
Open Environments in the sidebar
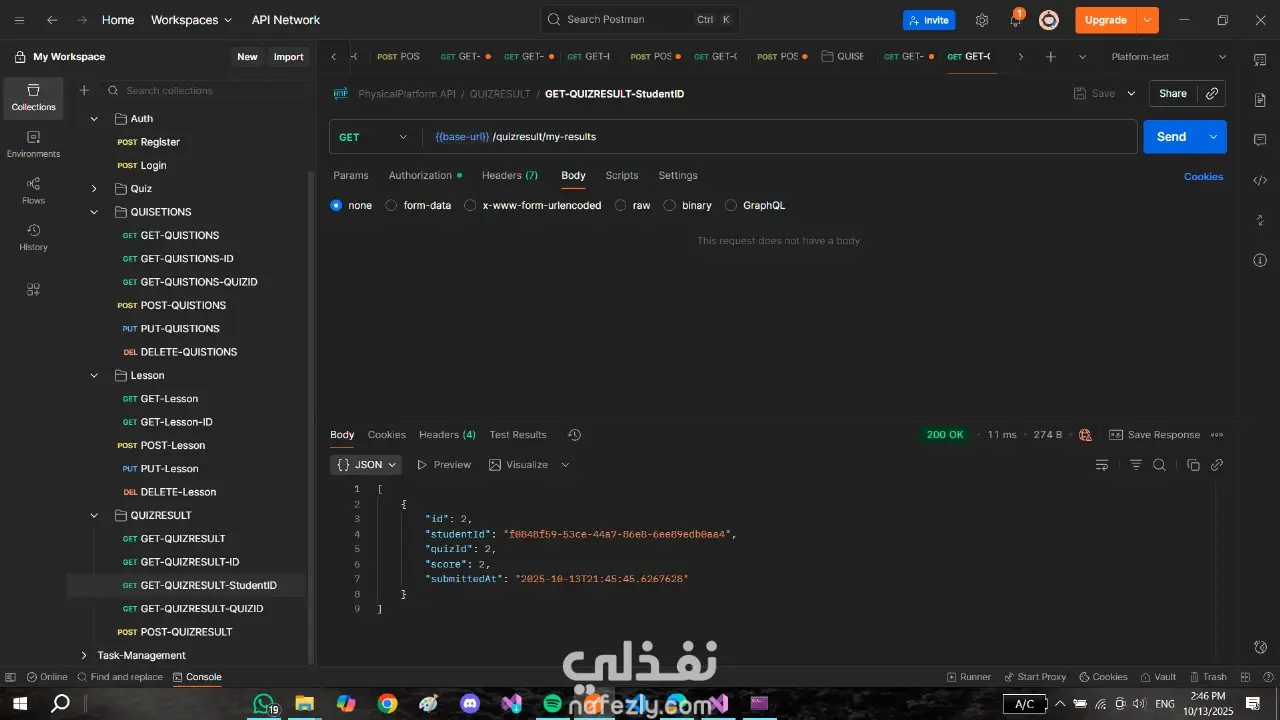[33, 144]
